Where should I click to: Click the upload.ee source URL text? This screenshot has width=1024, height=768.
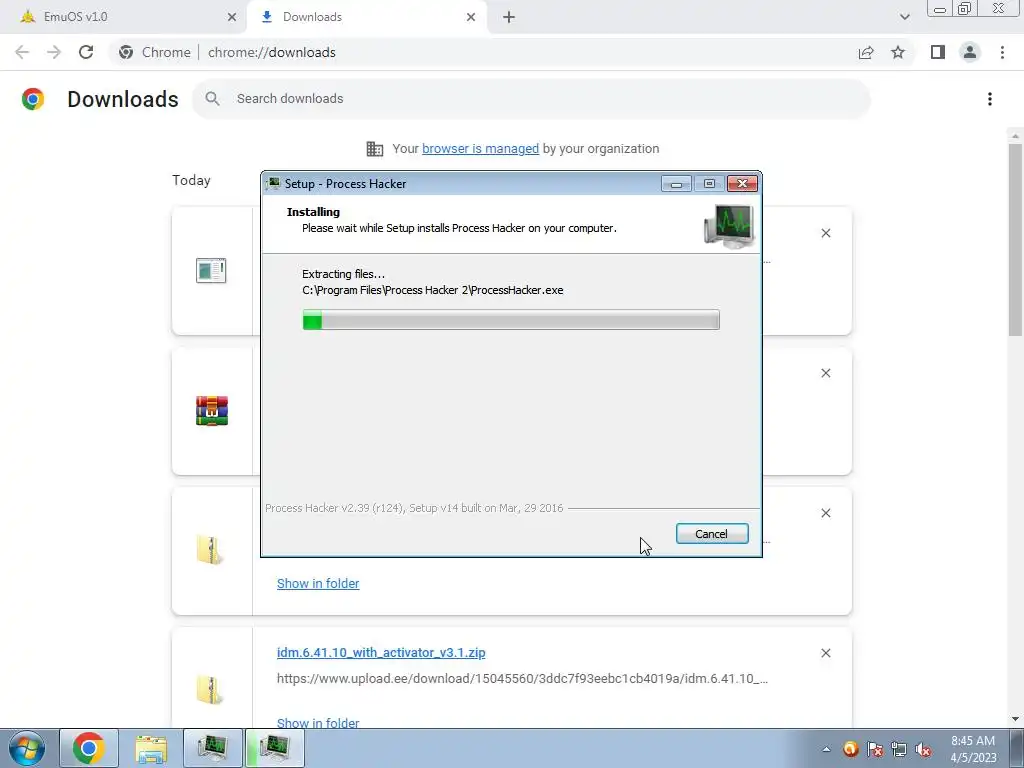(x=522, y=679)
